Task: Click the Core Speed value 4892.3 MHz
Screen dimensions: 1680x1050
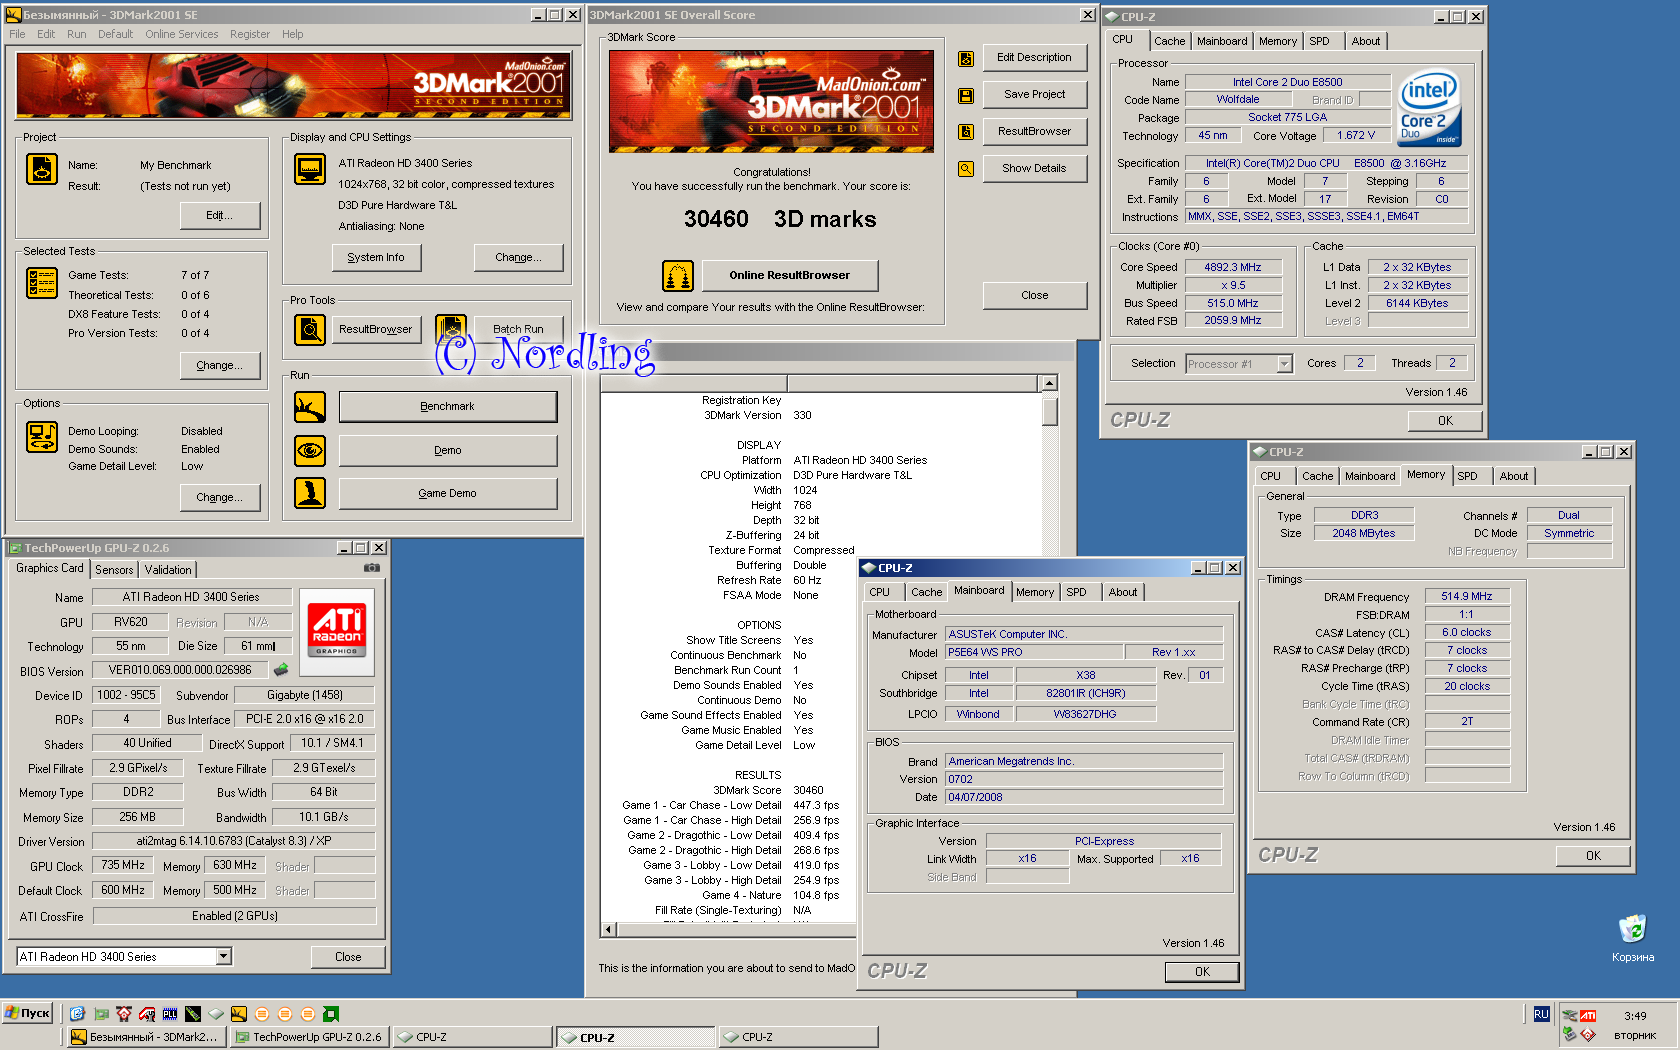Action: point(1233,267)
